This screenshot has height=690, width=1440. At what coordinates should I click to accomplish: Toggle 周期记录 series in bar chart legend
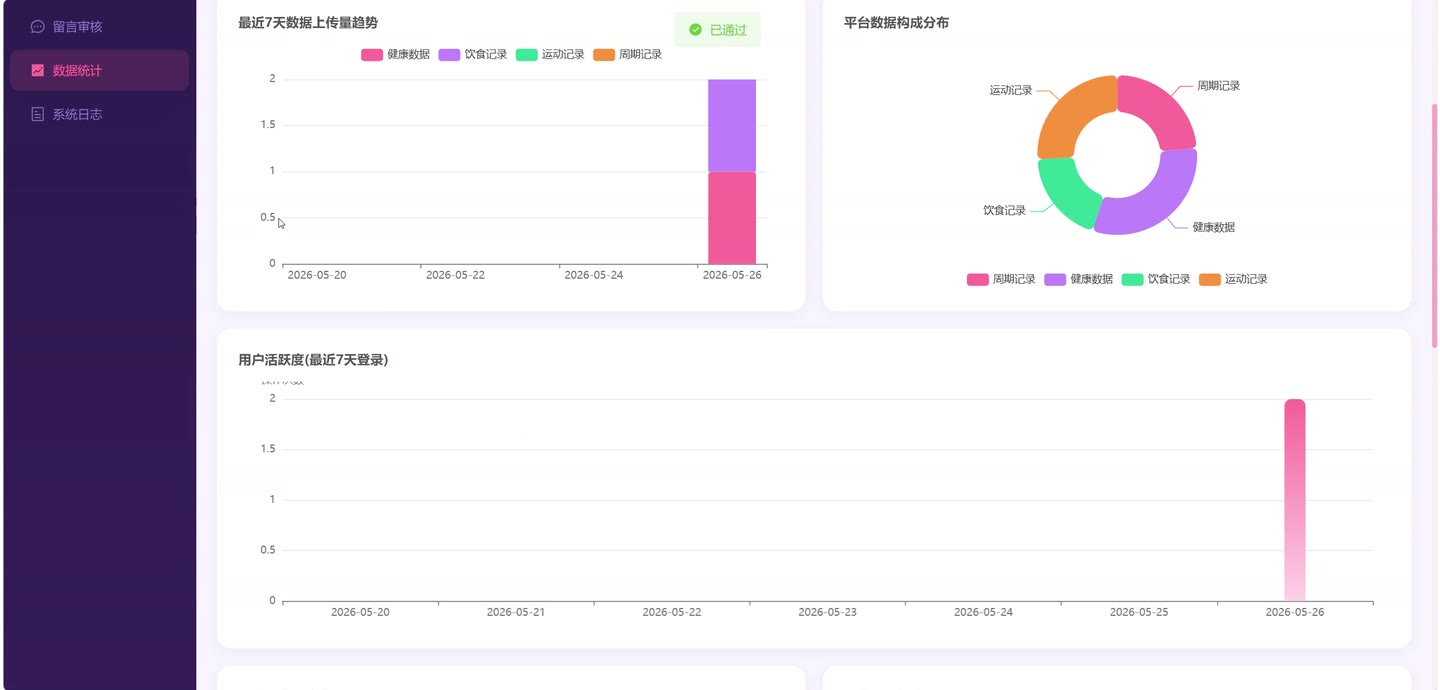click(x=627, y=54)
